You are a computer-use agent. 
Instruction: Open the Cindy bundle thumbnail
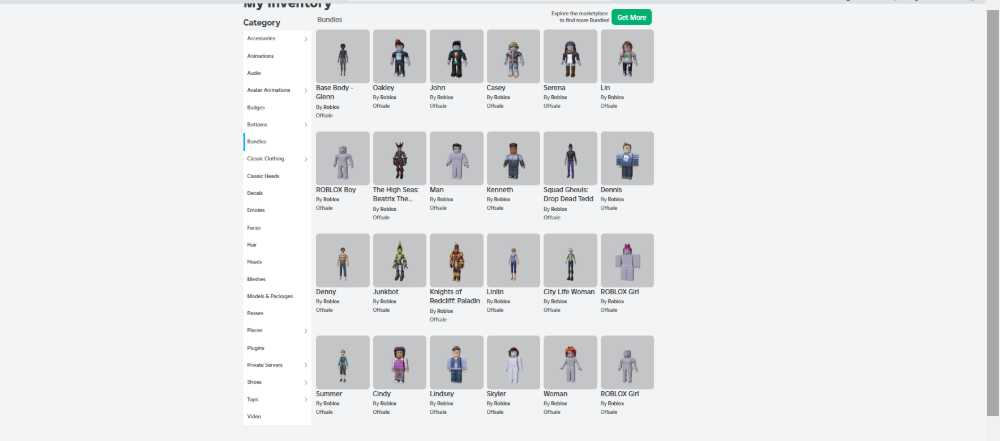pyautogui.click(x=399, y=363)
